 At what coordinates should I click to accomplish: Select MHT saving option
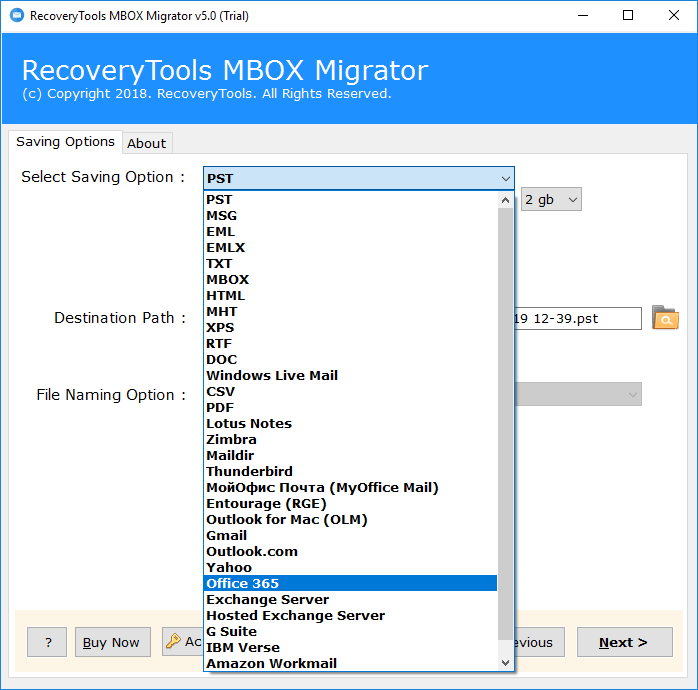[350, 312]
